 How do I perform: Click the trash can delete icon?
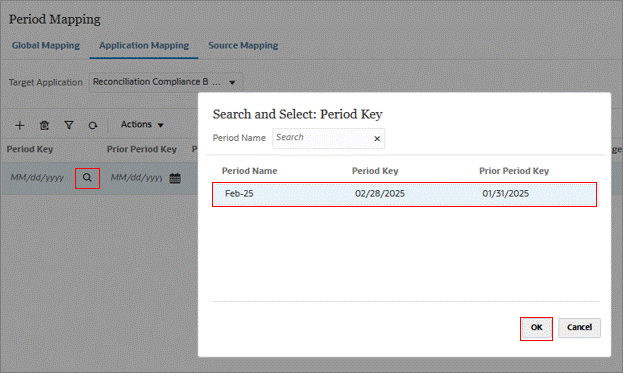click(x=44, y=126)
